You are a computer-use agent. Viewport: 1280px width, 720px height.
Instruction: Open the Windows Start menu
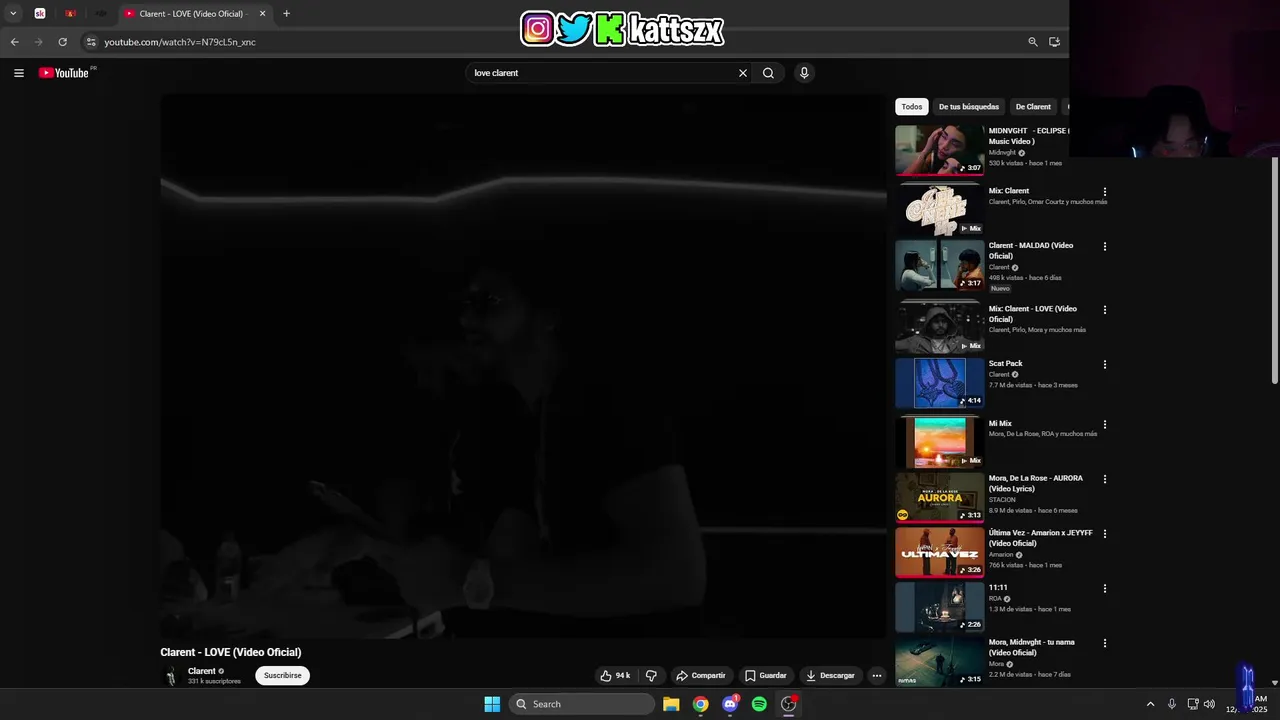pos(492,704)
